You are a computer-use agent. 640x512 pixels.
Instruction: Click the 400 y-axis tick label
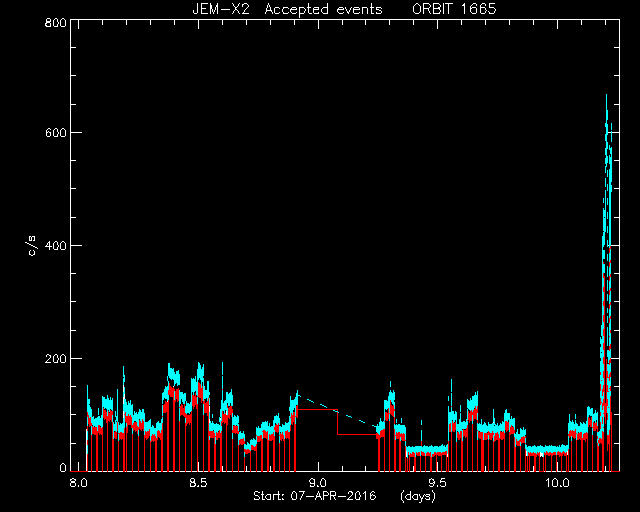56,246
